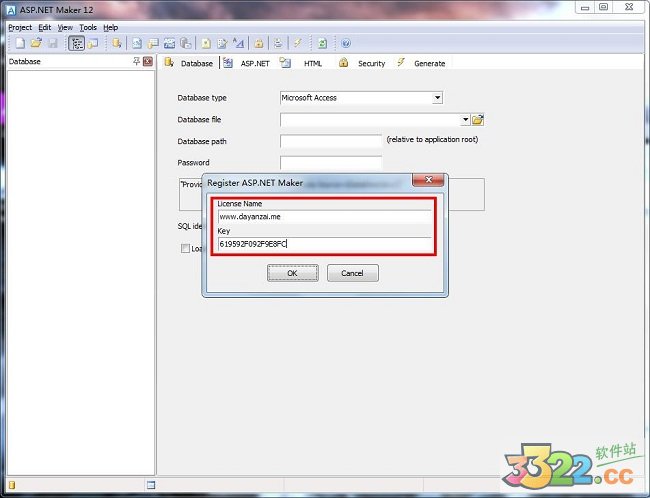Viewport: 650px width, 498px height.
Task: Click the ASP.NET settings page icon in toolbar
Action: point(137,43)
